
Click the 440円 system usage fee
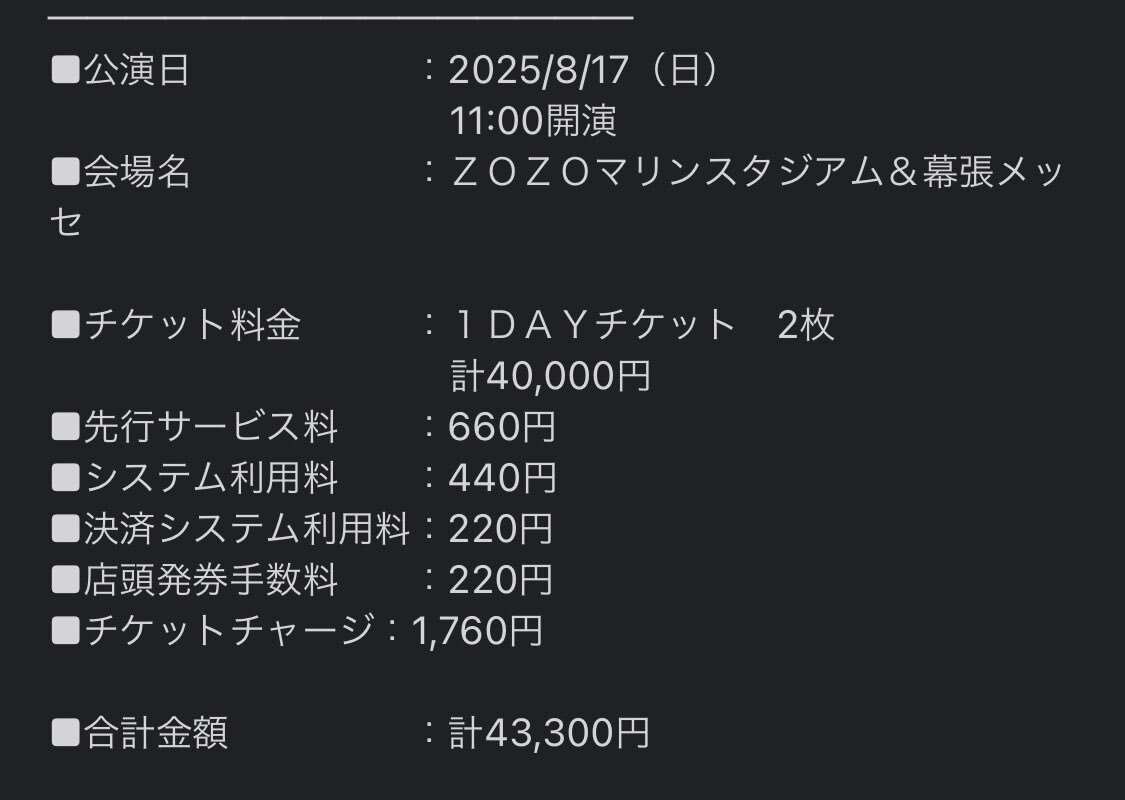coord(502,478)
